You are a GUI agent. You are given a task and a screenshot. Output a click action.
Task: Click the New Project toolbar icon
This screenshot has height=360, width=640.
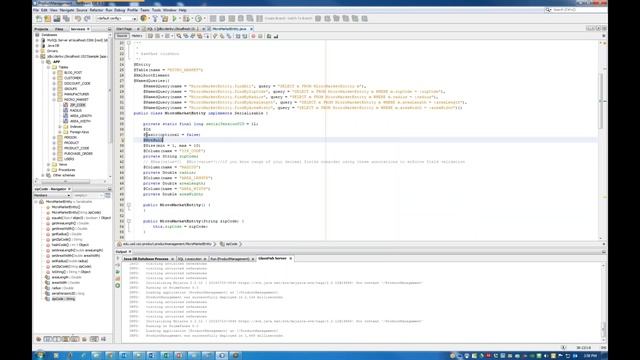(48, 18)
